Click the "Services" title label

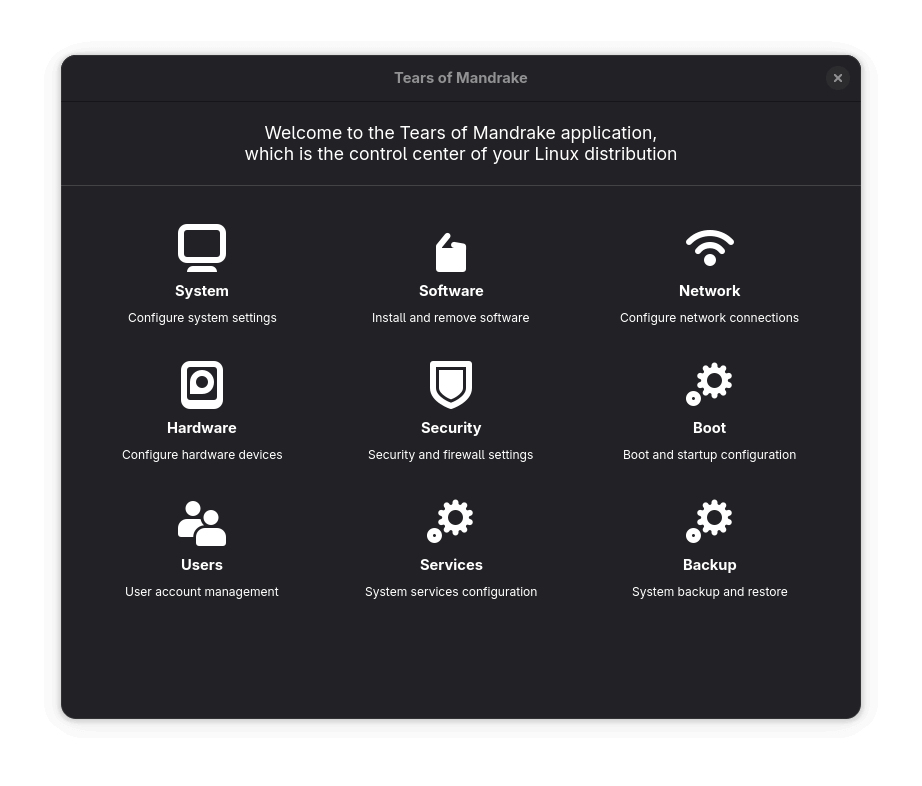(451, 565)
